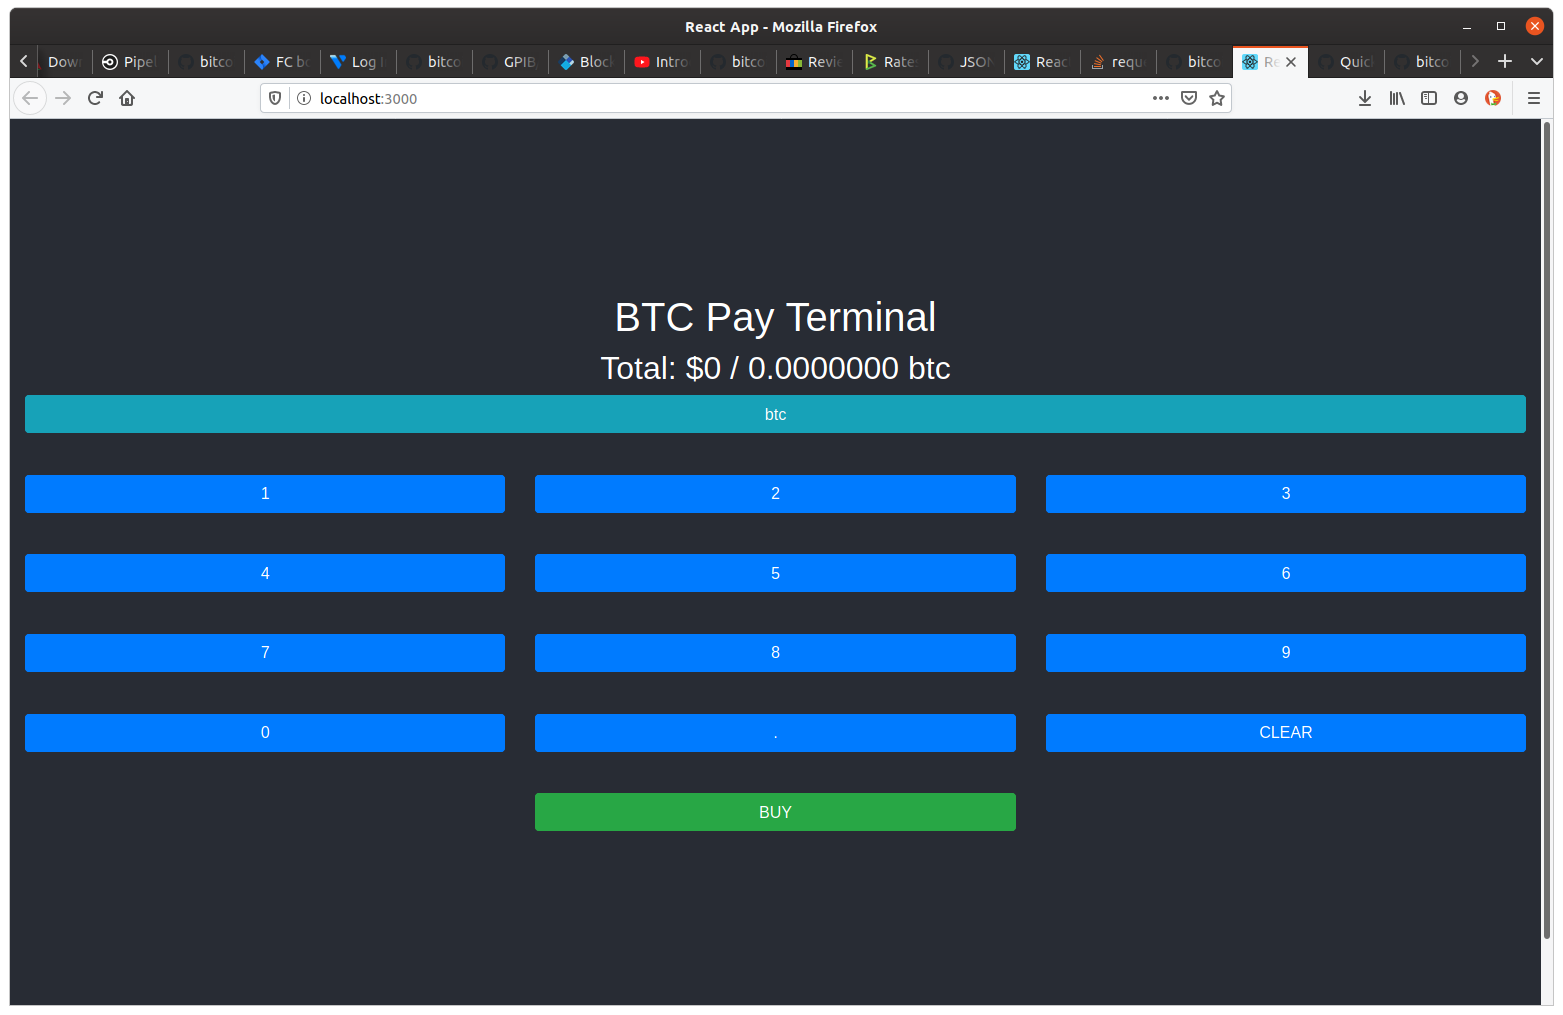1563x1015 pixels.
Task: Go to the Firefox home page icon
Action: [x=127, y=98]
